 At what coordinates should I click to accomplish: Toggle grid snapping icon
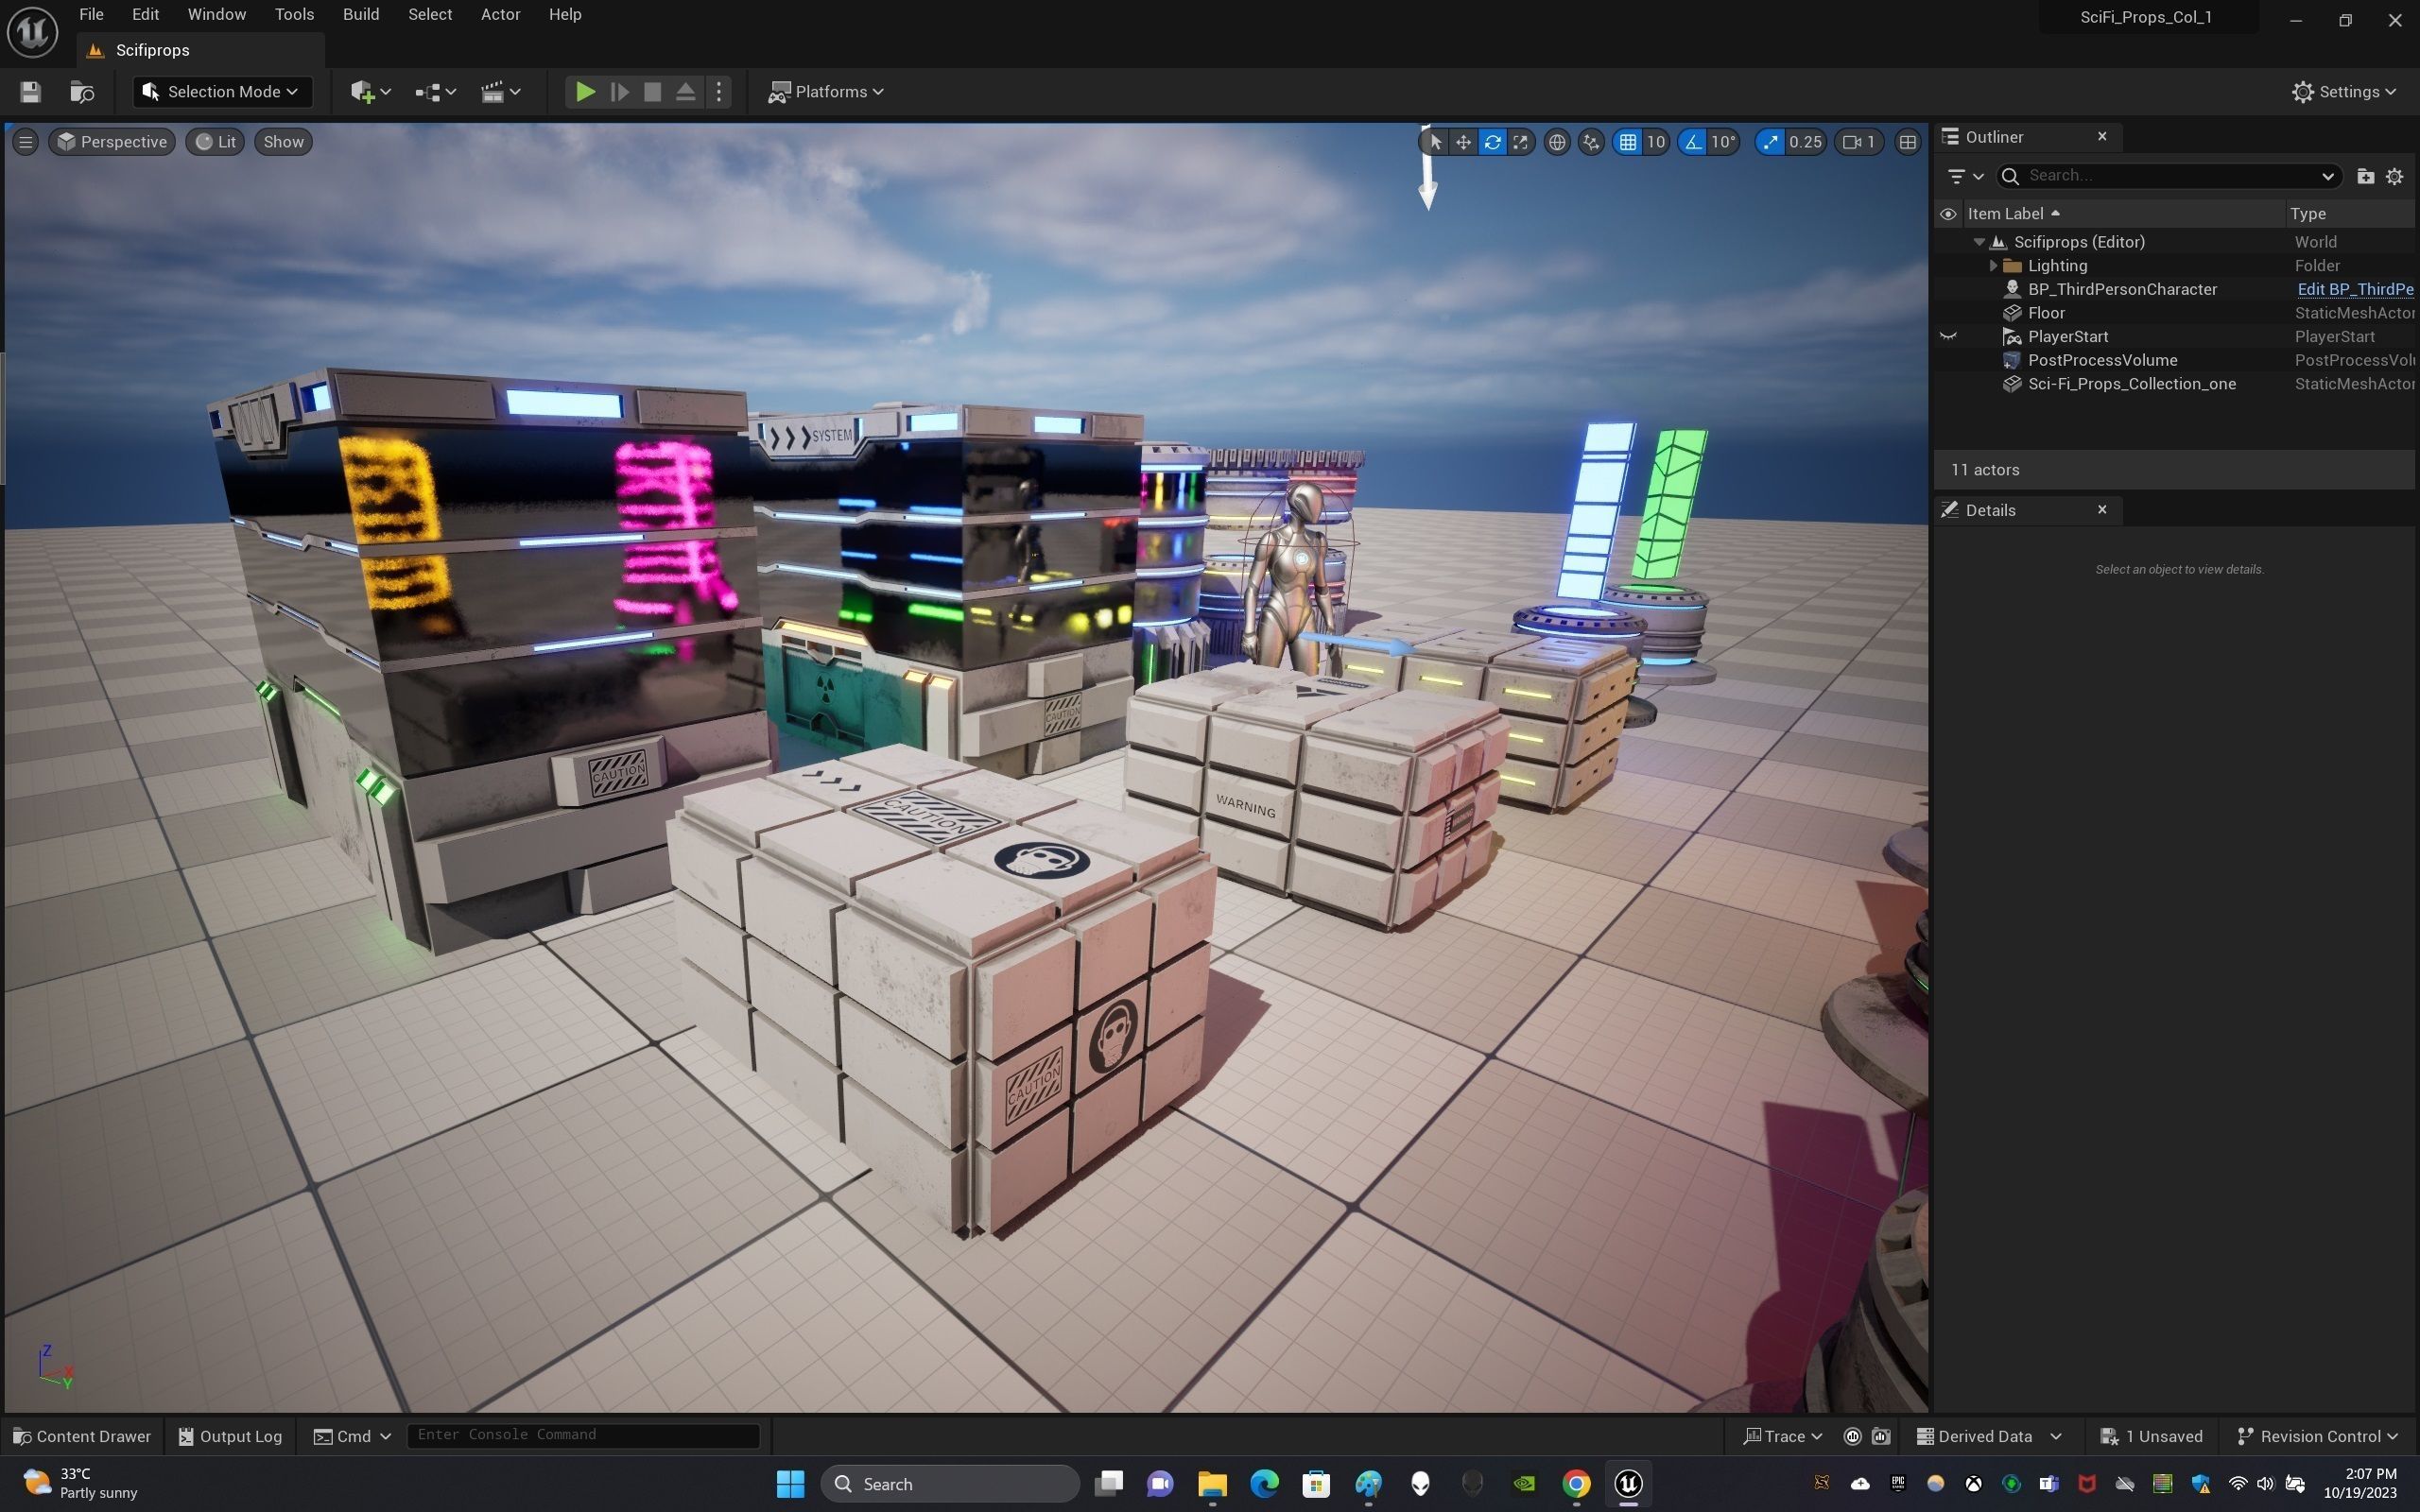1628,142
